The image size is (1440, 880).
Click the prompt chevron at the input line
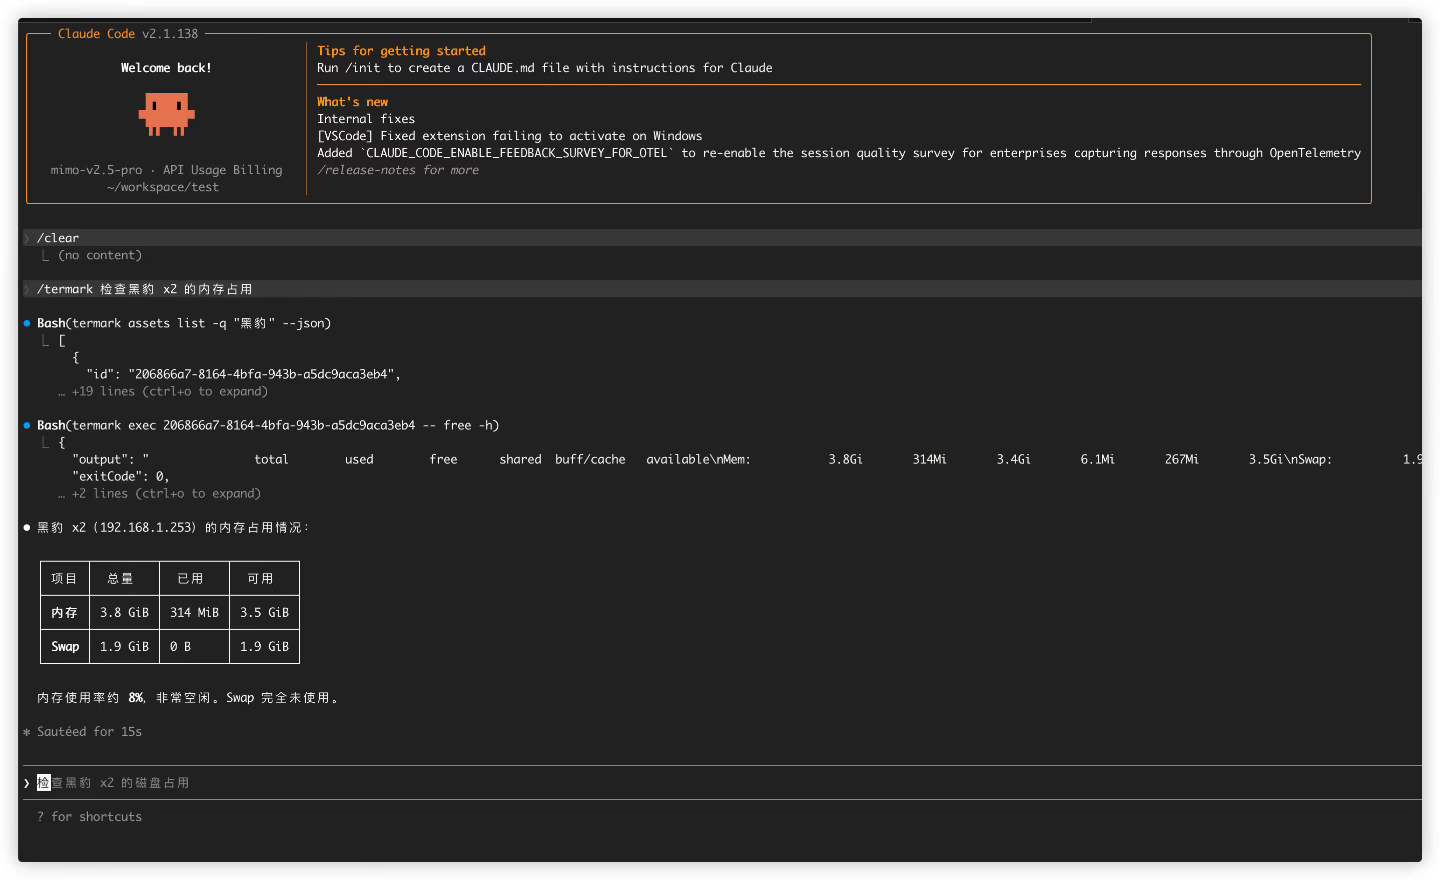click(x=27, y=783)
